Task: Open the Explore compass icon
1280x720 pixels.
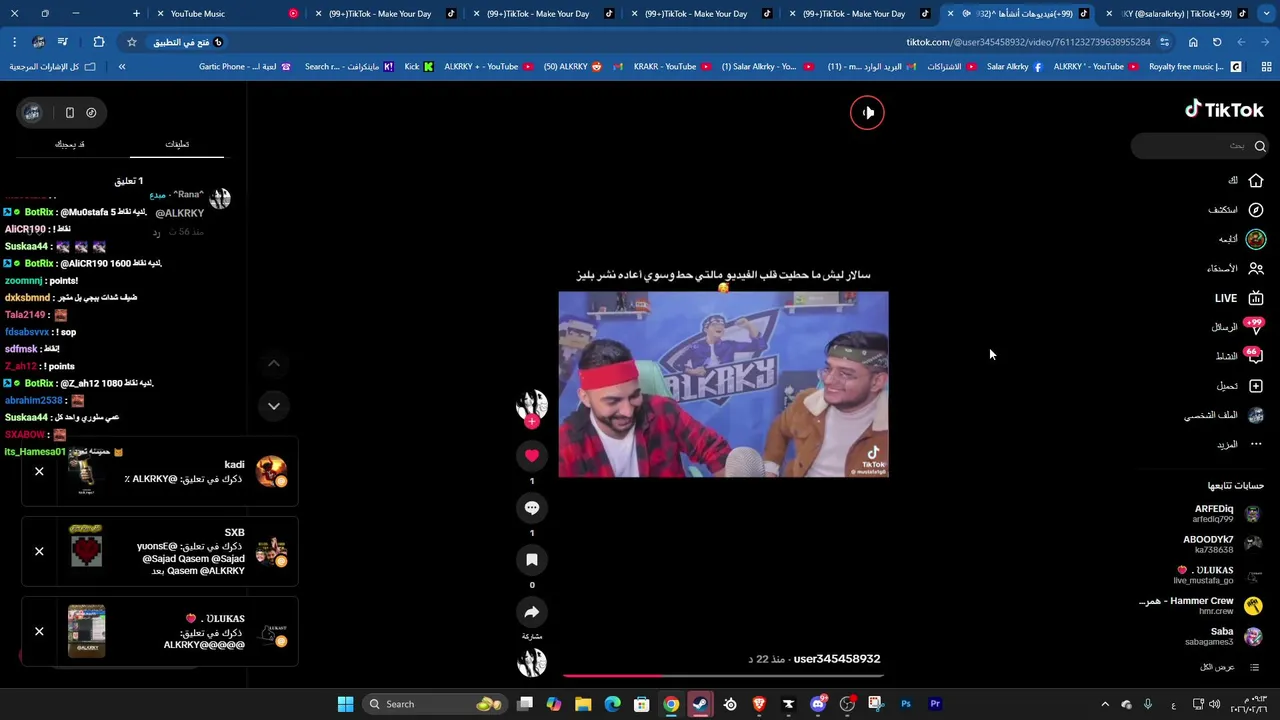Action: click(1256, 210)
